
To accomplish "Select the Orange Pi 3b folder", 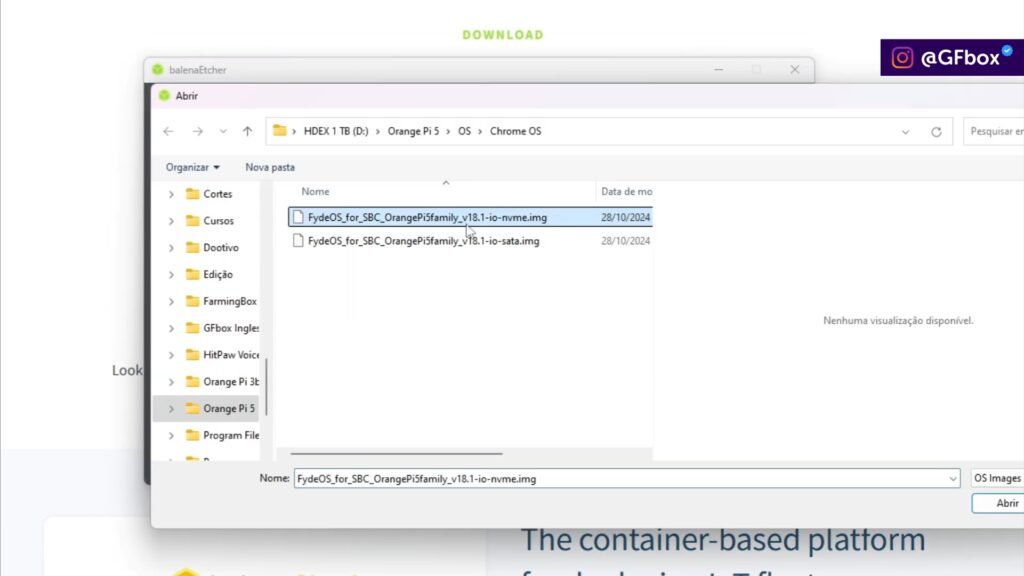I will (x=222, y=381).
